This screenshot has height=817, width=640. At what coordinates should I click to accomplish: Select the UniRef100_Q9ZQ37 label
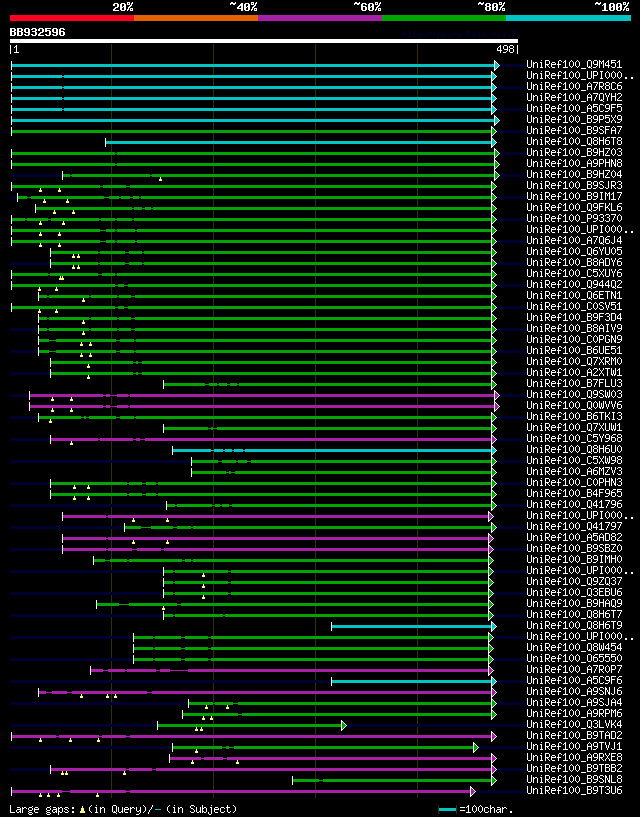pos(574,581)
